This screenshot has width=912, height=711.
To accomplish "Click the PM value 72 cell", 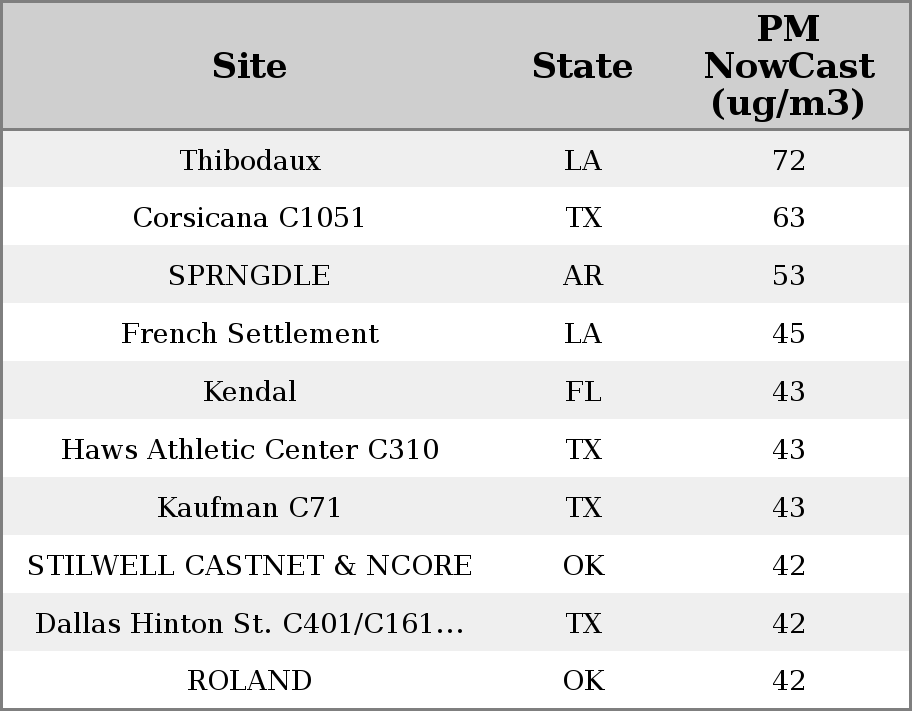I will point(789,161).
